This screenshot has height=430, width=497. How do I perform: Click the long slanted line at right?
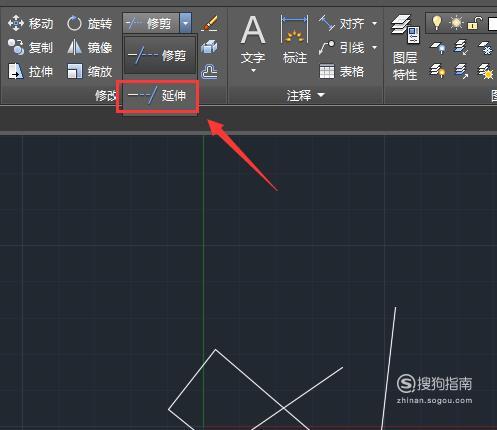pyautogui.click(x=389, y=367)
